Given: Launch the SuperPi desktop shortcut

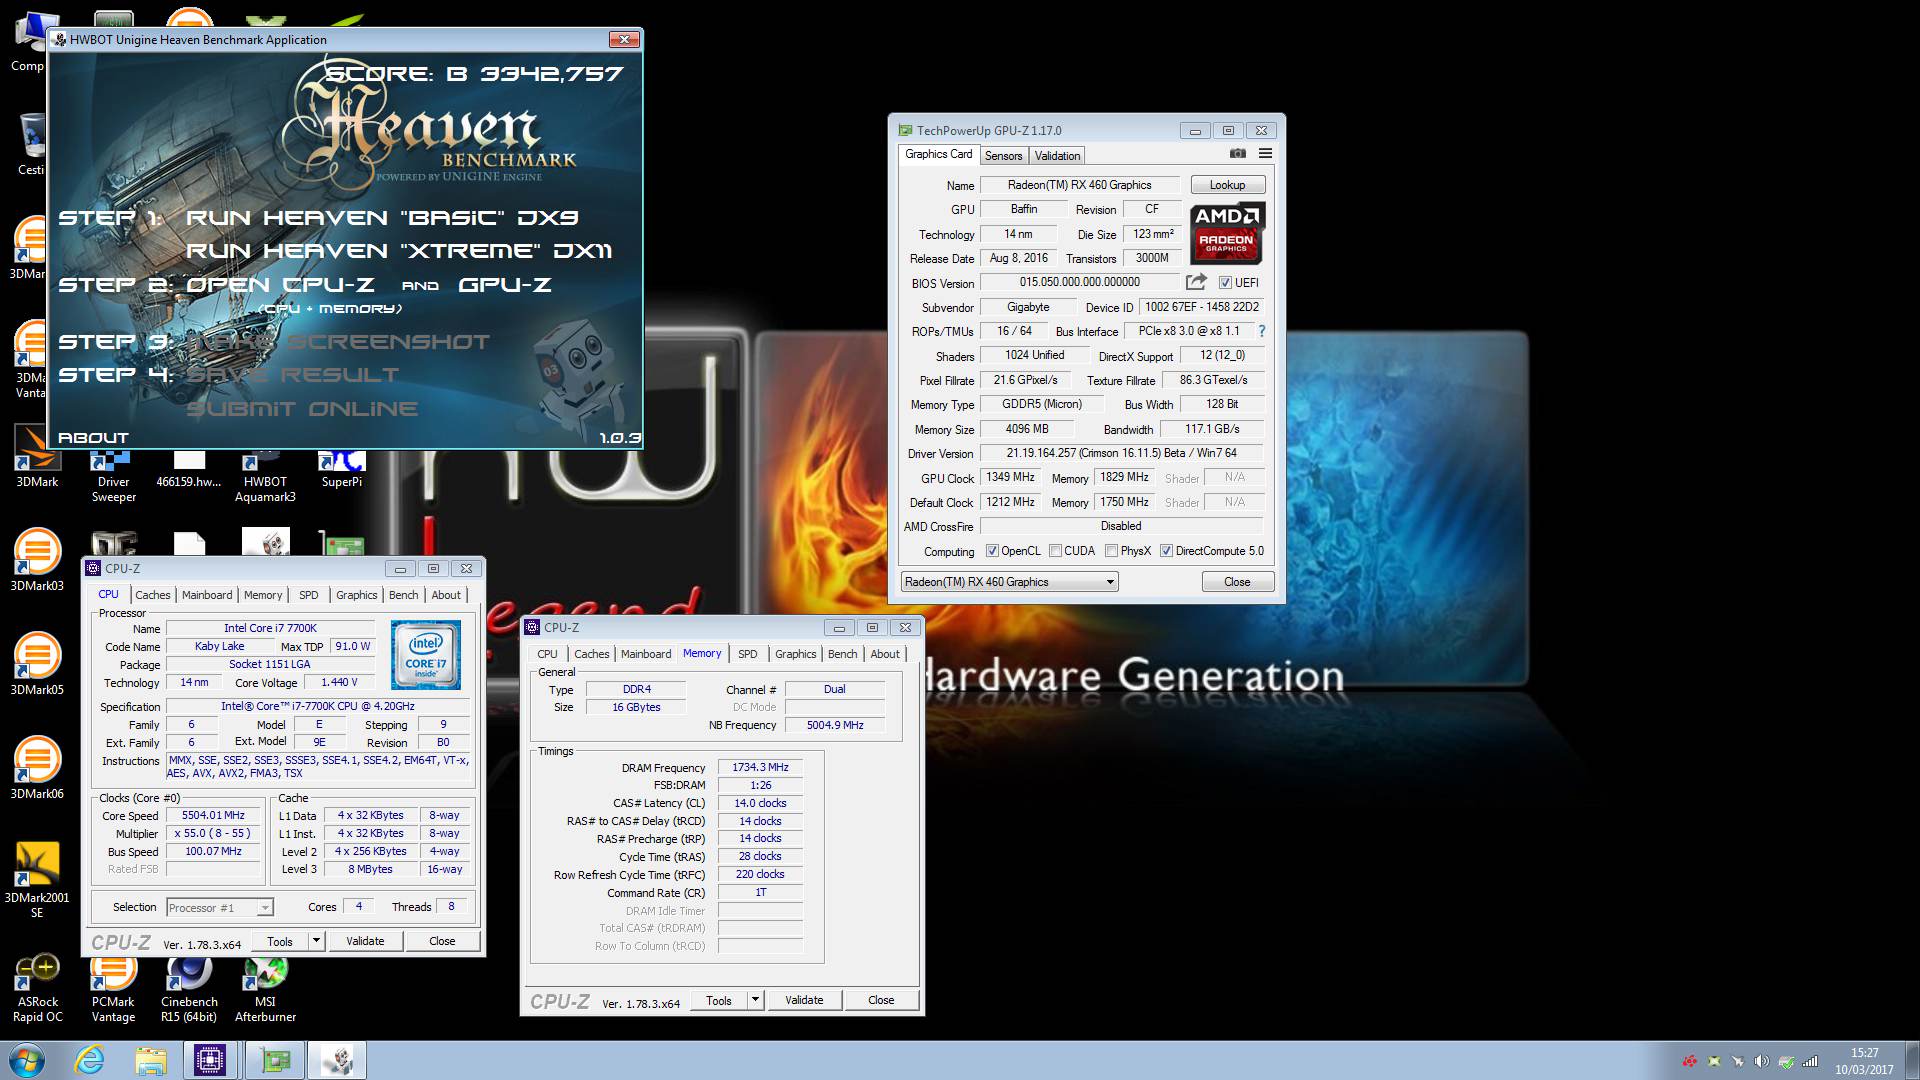Looking at the screenshot, I should 342,470.
